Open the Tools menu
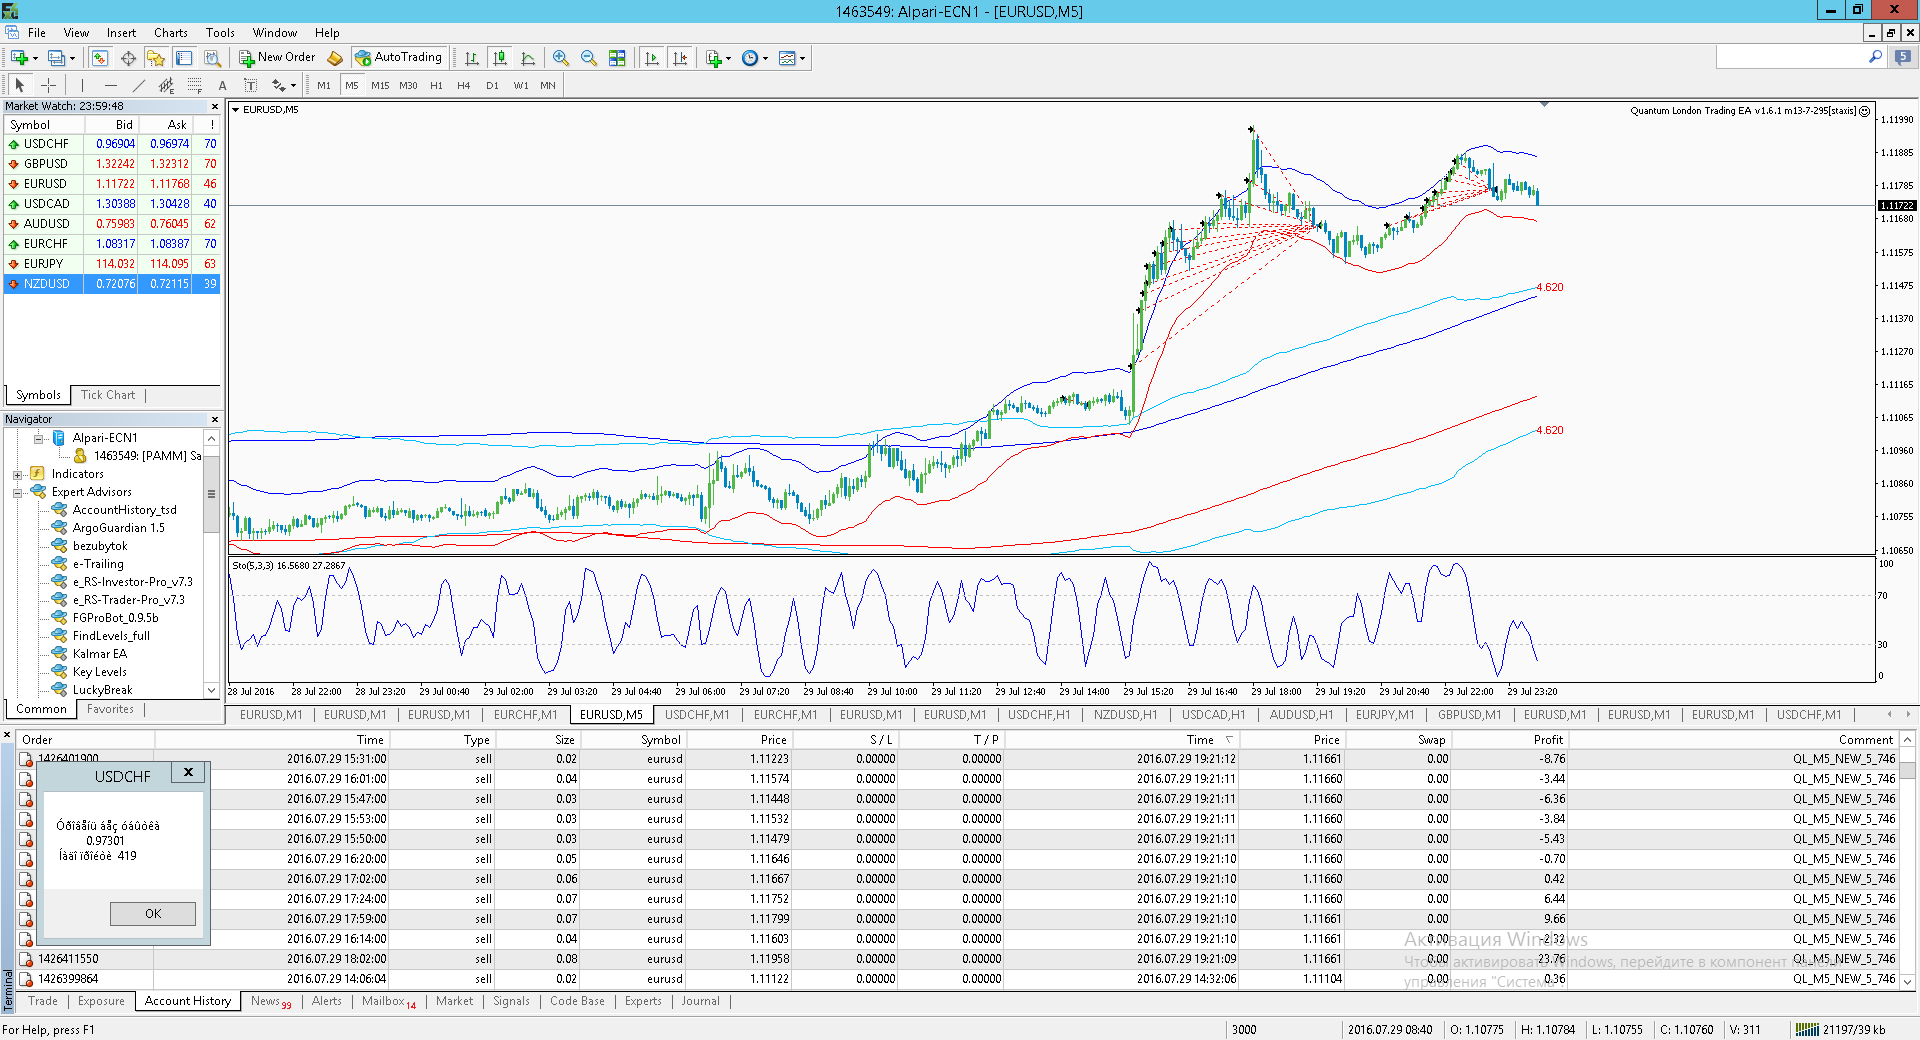 [x=220, y=33]
